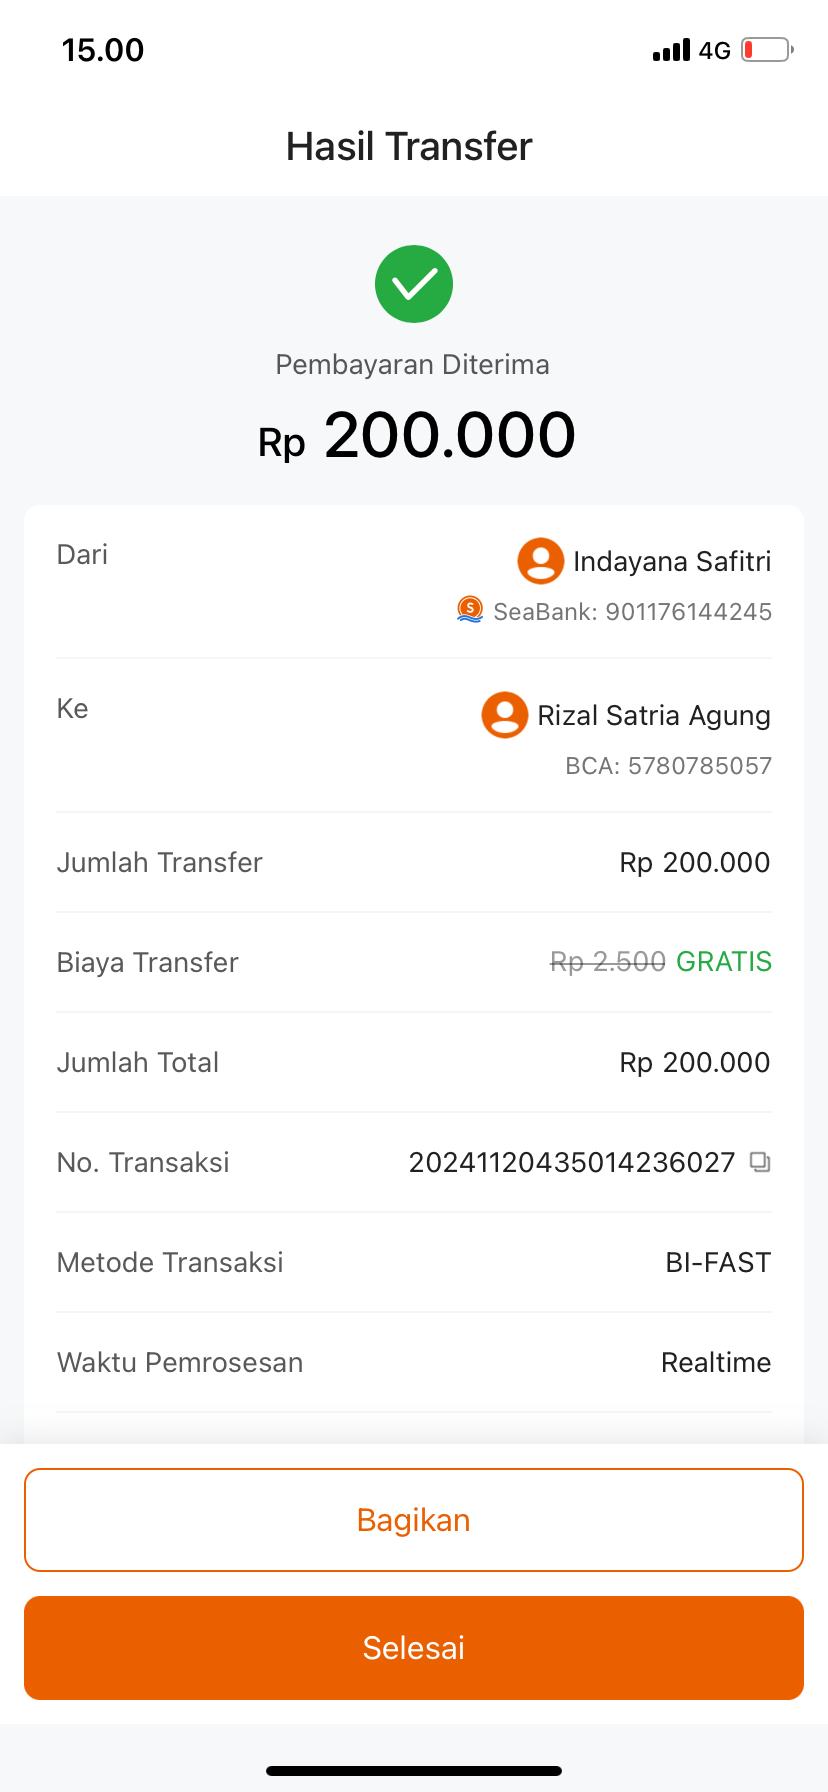Tap the SeaBank logo icon
828x1792 pixels.
coord(470,609)
